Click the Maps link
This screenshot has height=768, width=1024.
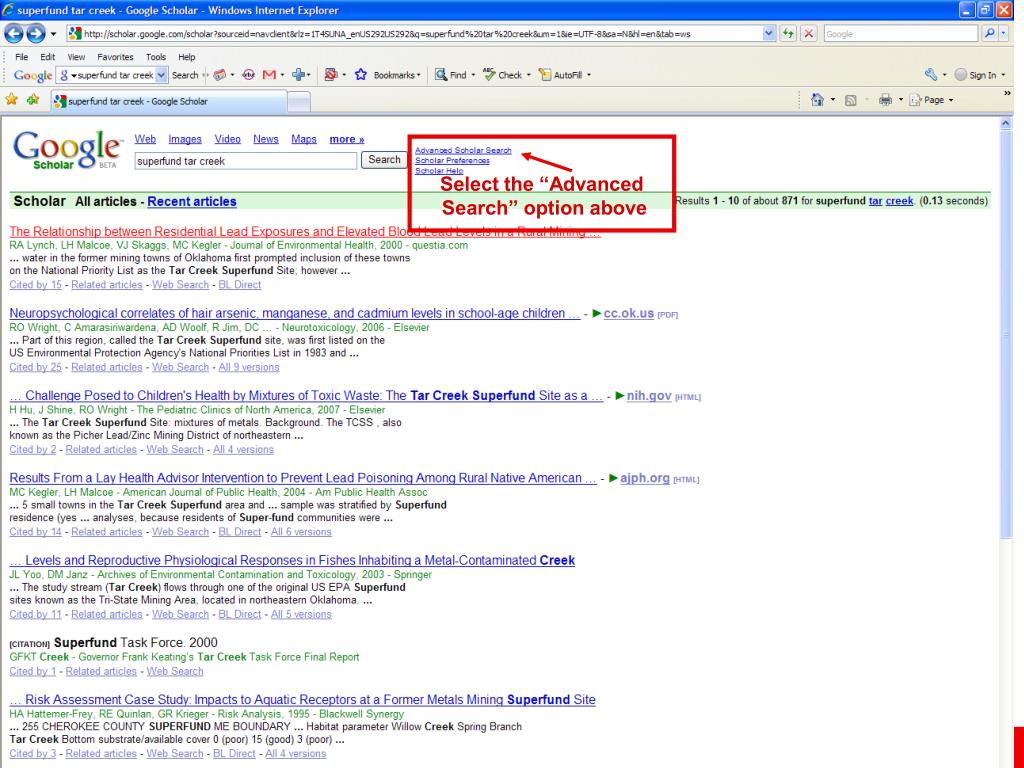pos(304,139)
